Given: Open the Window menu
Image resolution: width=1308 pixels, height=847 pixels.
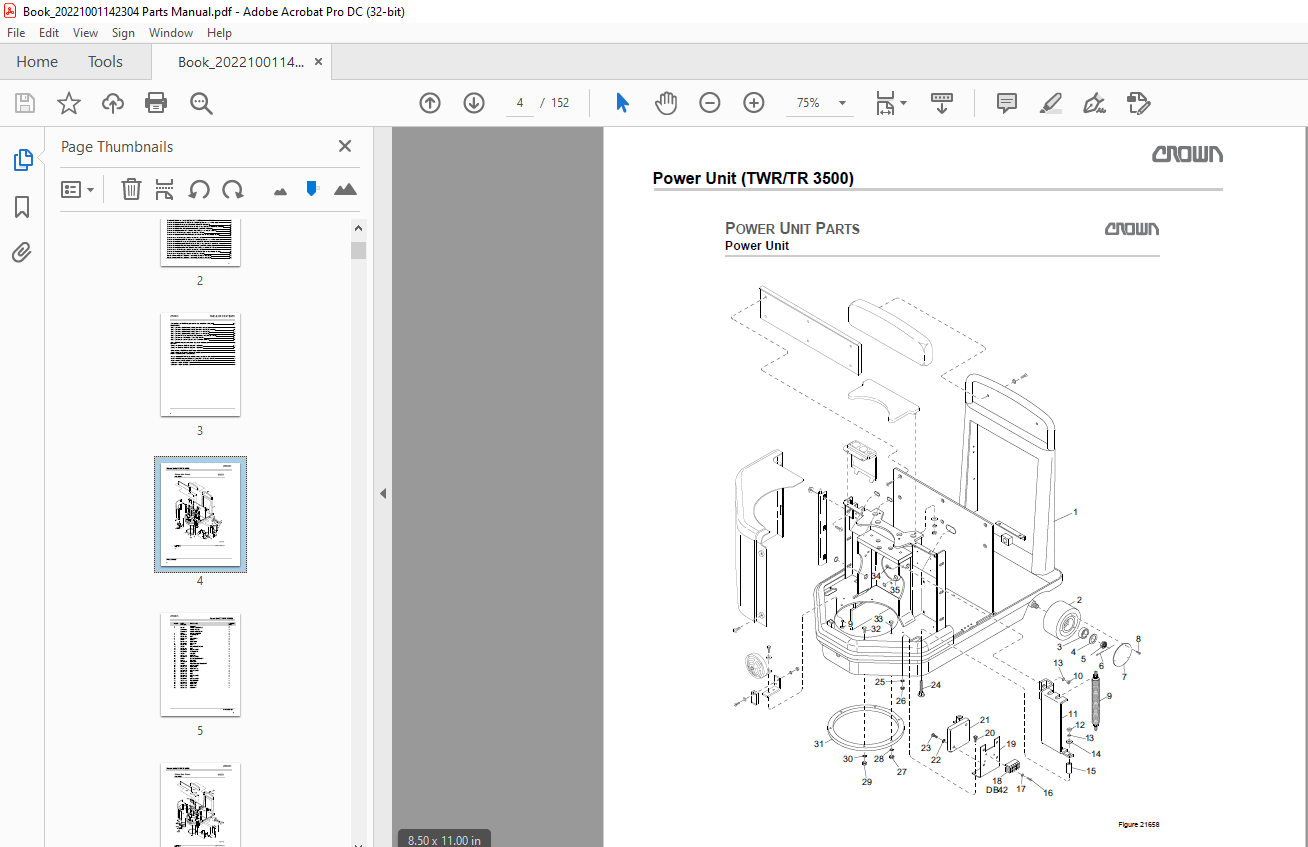Looking at the screenshot, I should tap(171, 33).
